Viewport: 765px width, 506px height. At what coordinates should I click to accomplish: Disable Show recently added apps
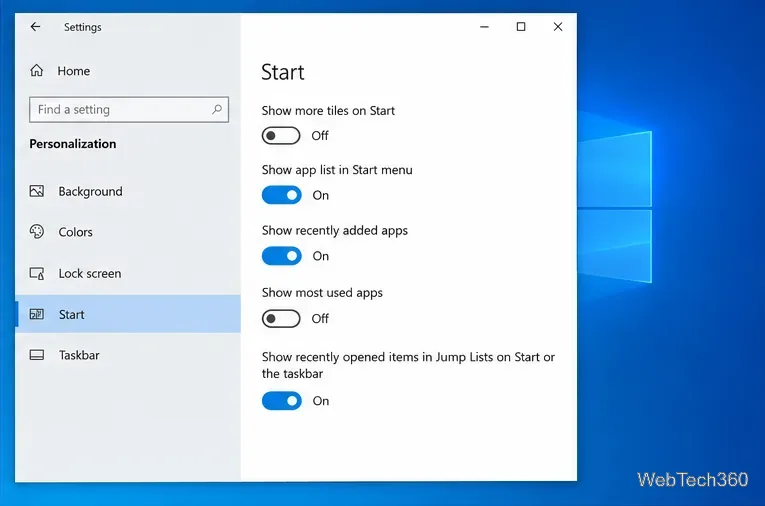coord(282,256)
